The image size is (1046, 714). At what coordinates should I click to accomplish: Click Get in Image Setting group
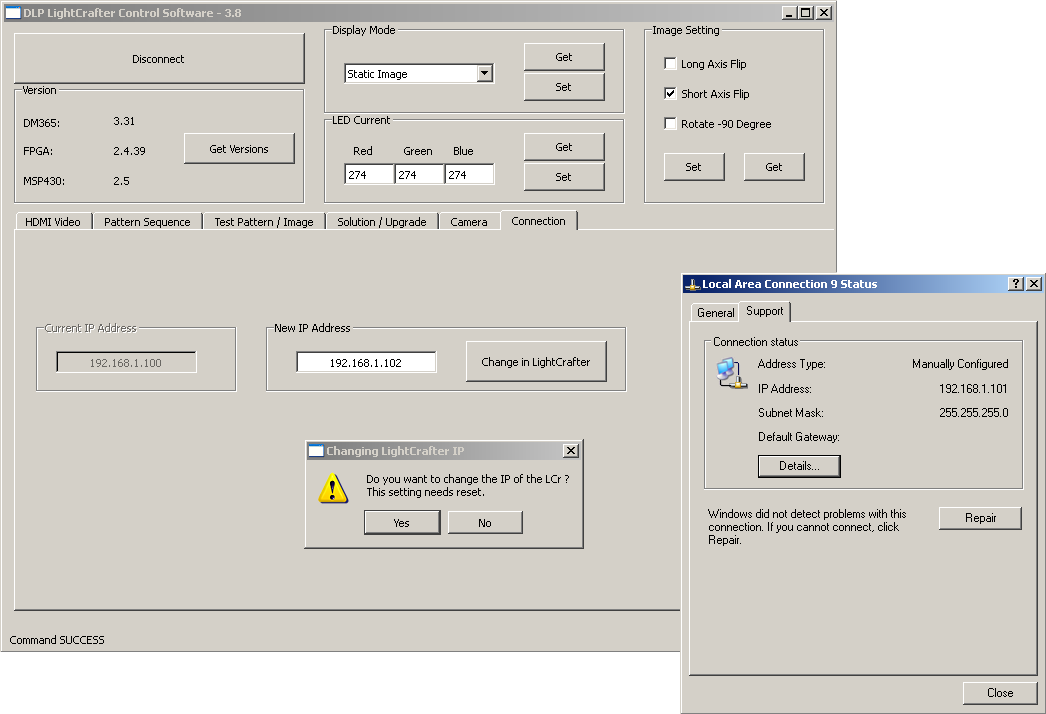774,167
